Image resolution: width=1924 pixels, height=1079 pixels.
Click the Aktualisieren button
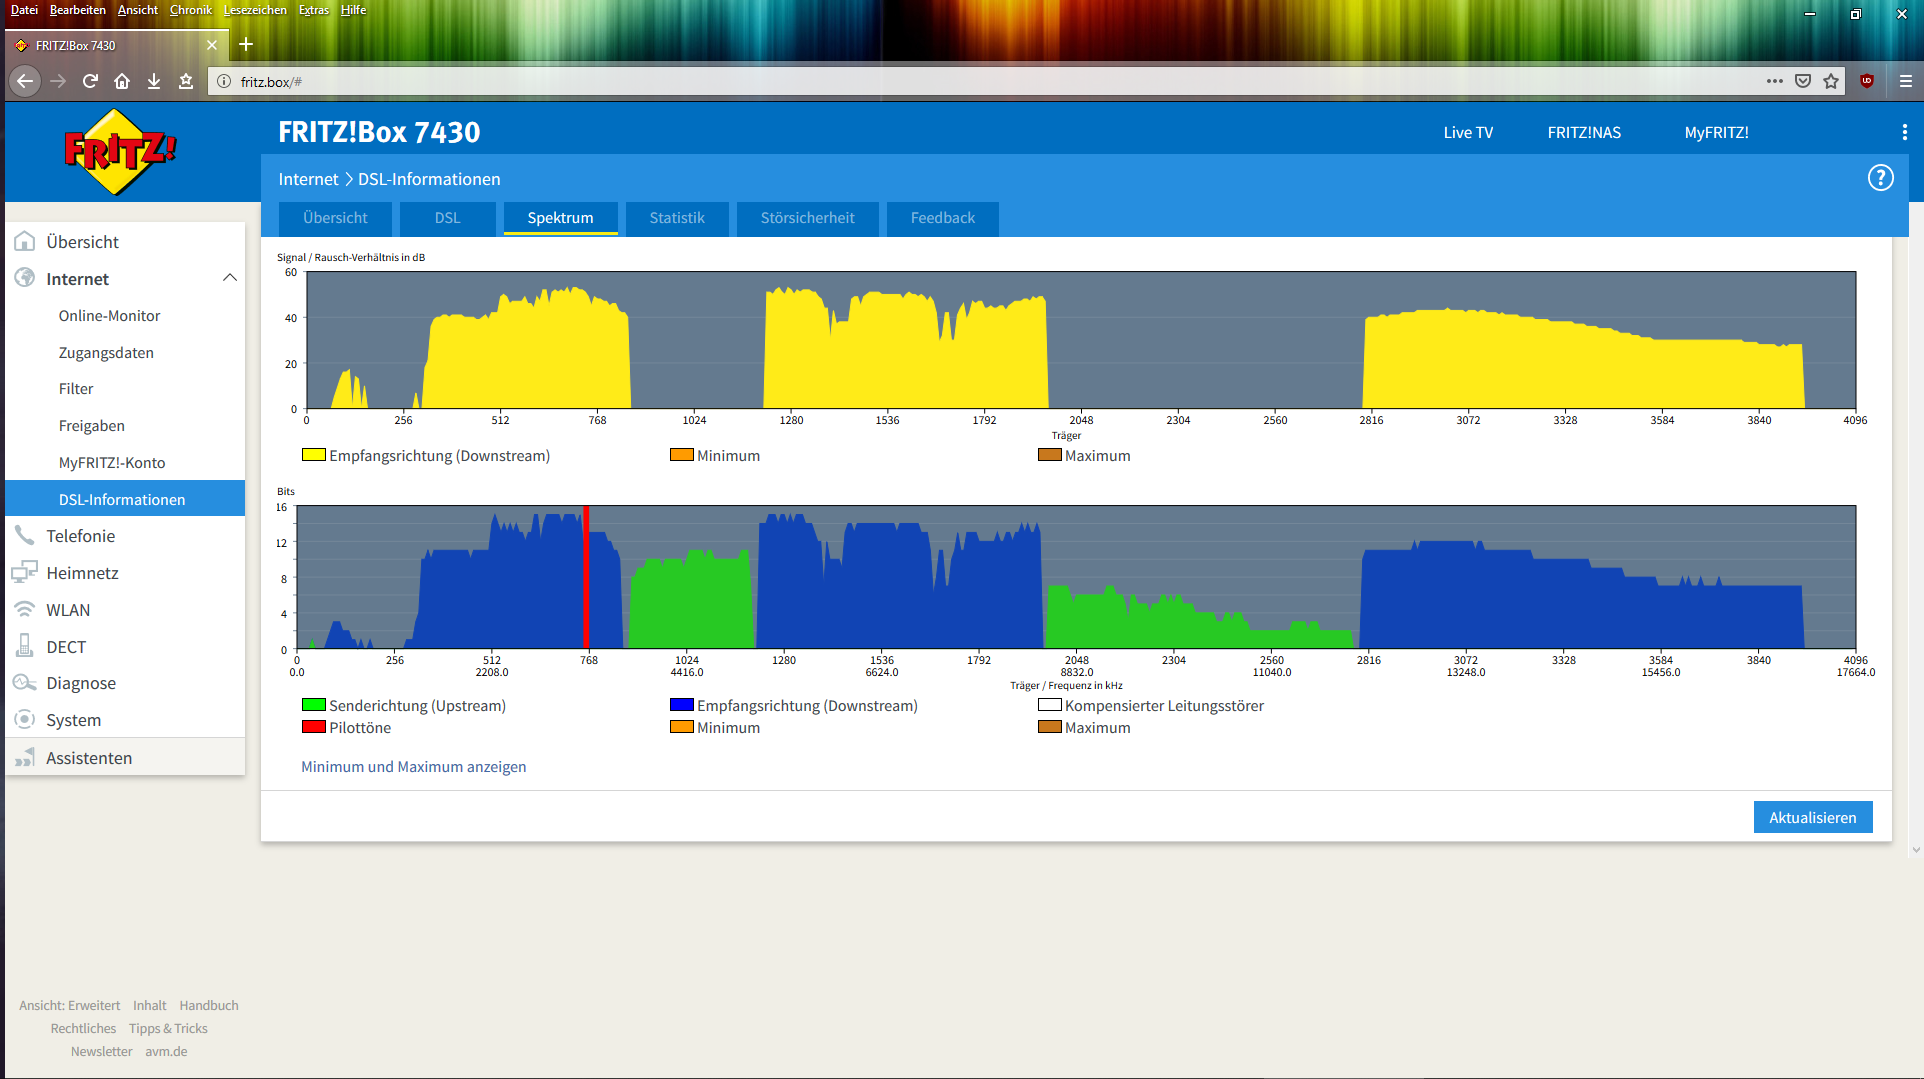(1812, 817)
